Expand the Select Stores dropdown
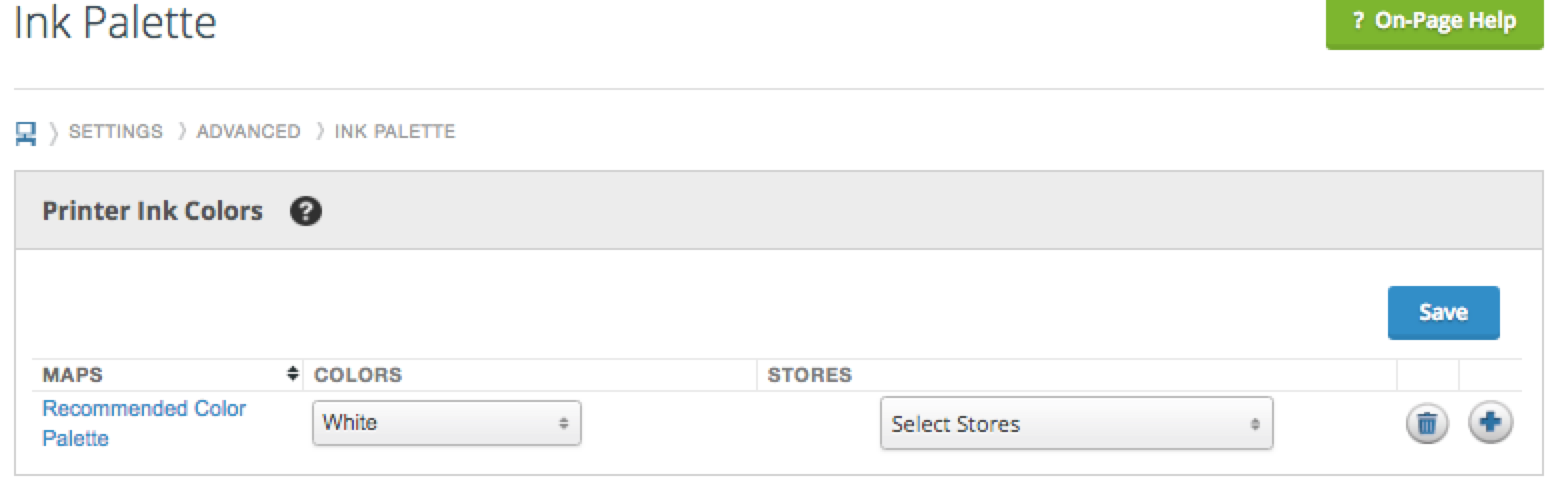Viewport: 1552px width, 496px height. click(x=1075, y=424)
